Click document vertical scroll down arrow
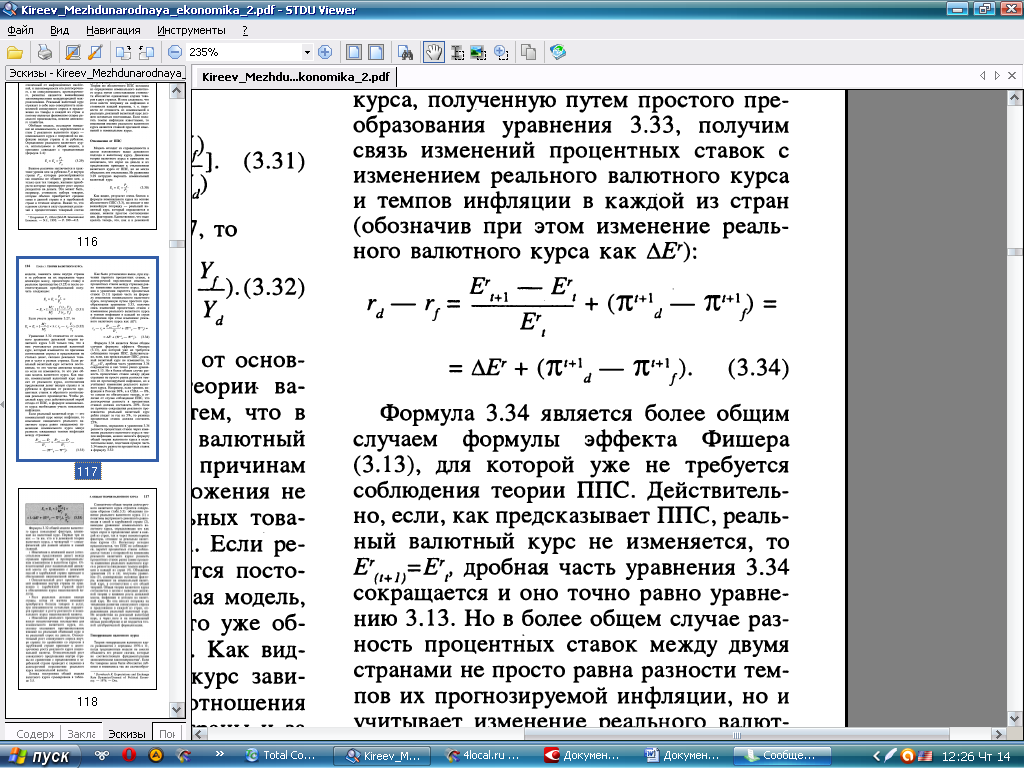The height and width of the screenshot is (768, 1024). point(1014,718)
